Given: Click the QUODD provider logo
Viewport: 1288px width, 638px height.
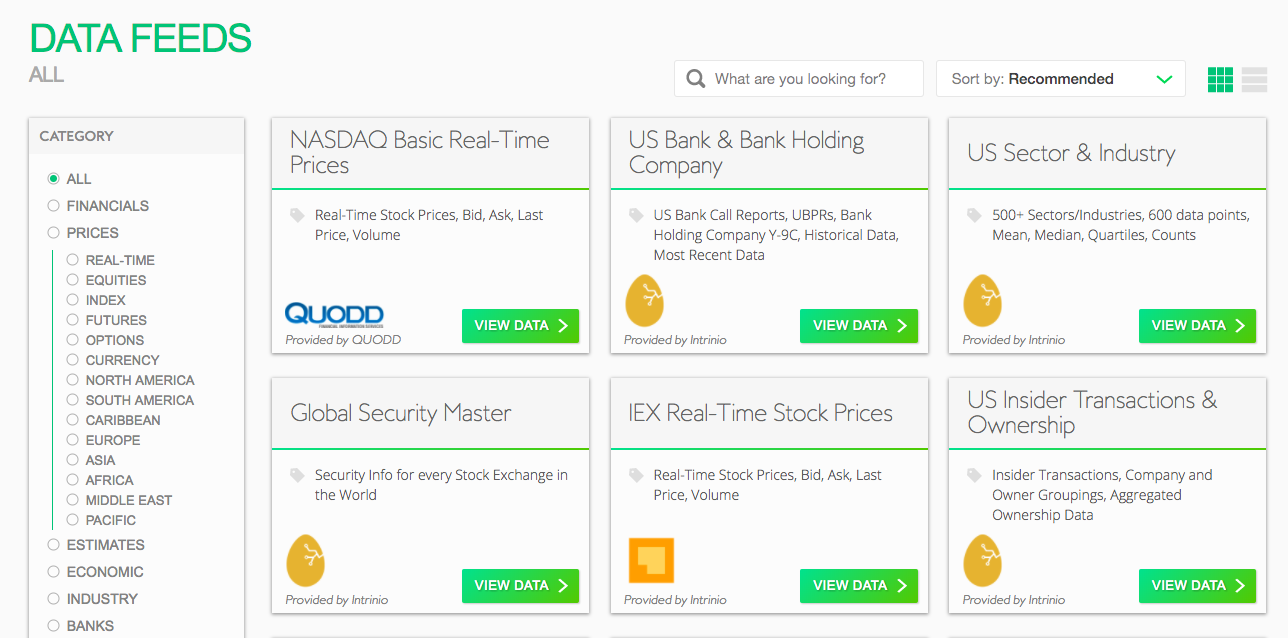Looking at the screenshot, I should click(x=334, y=314).
